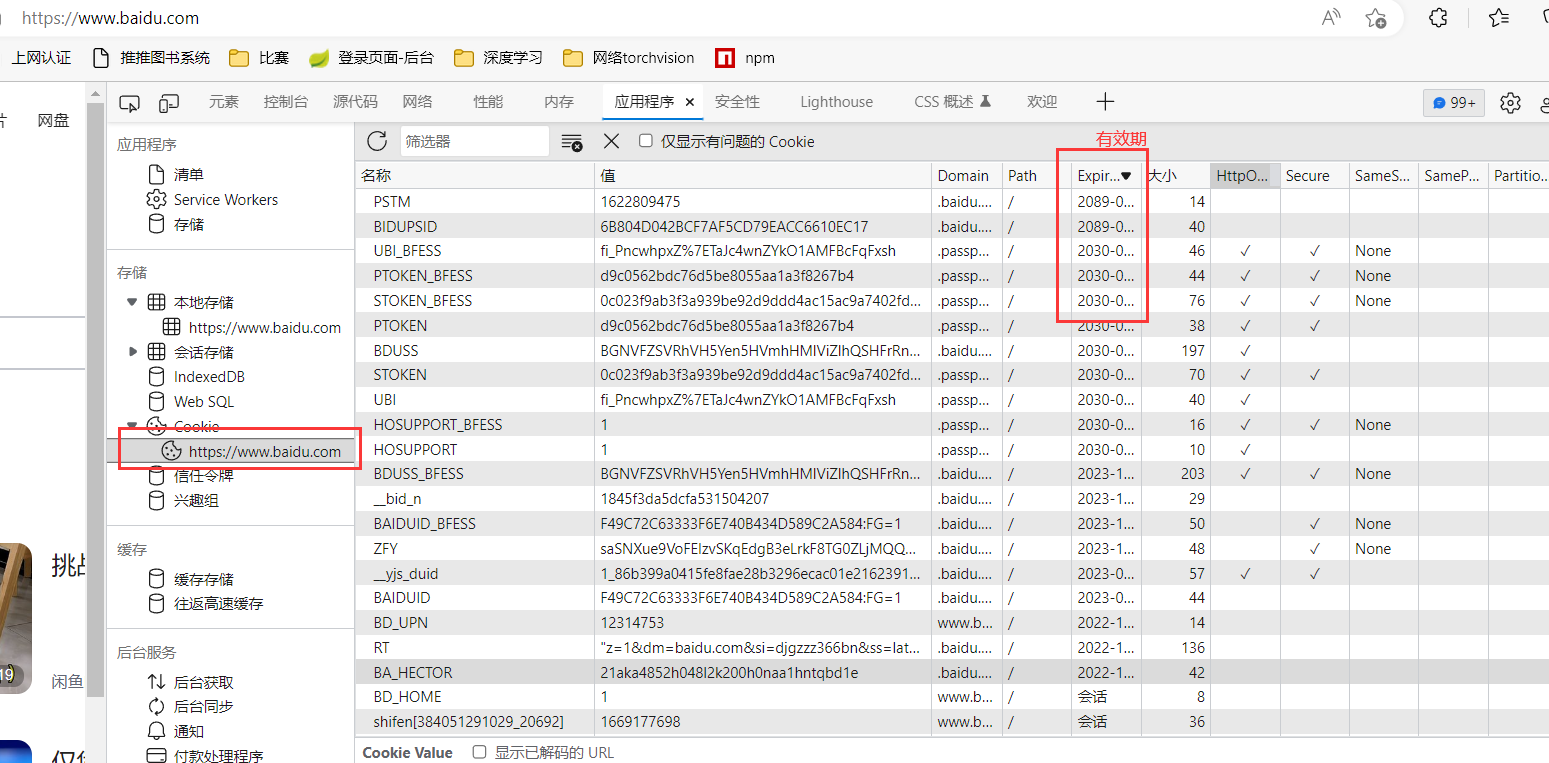Select the PSTM cookie row
This screenshot has height=763, width=1549.
pos(952,201)
